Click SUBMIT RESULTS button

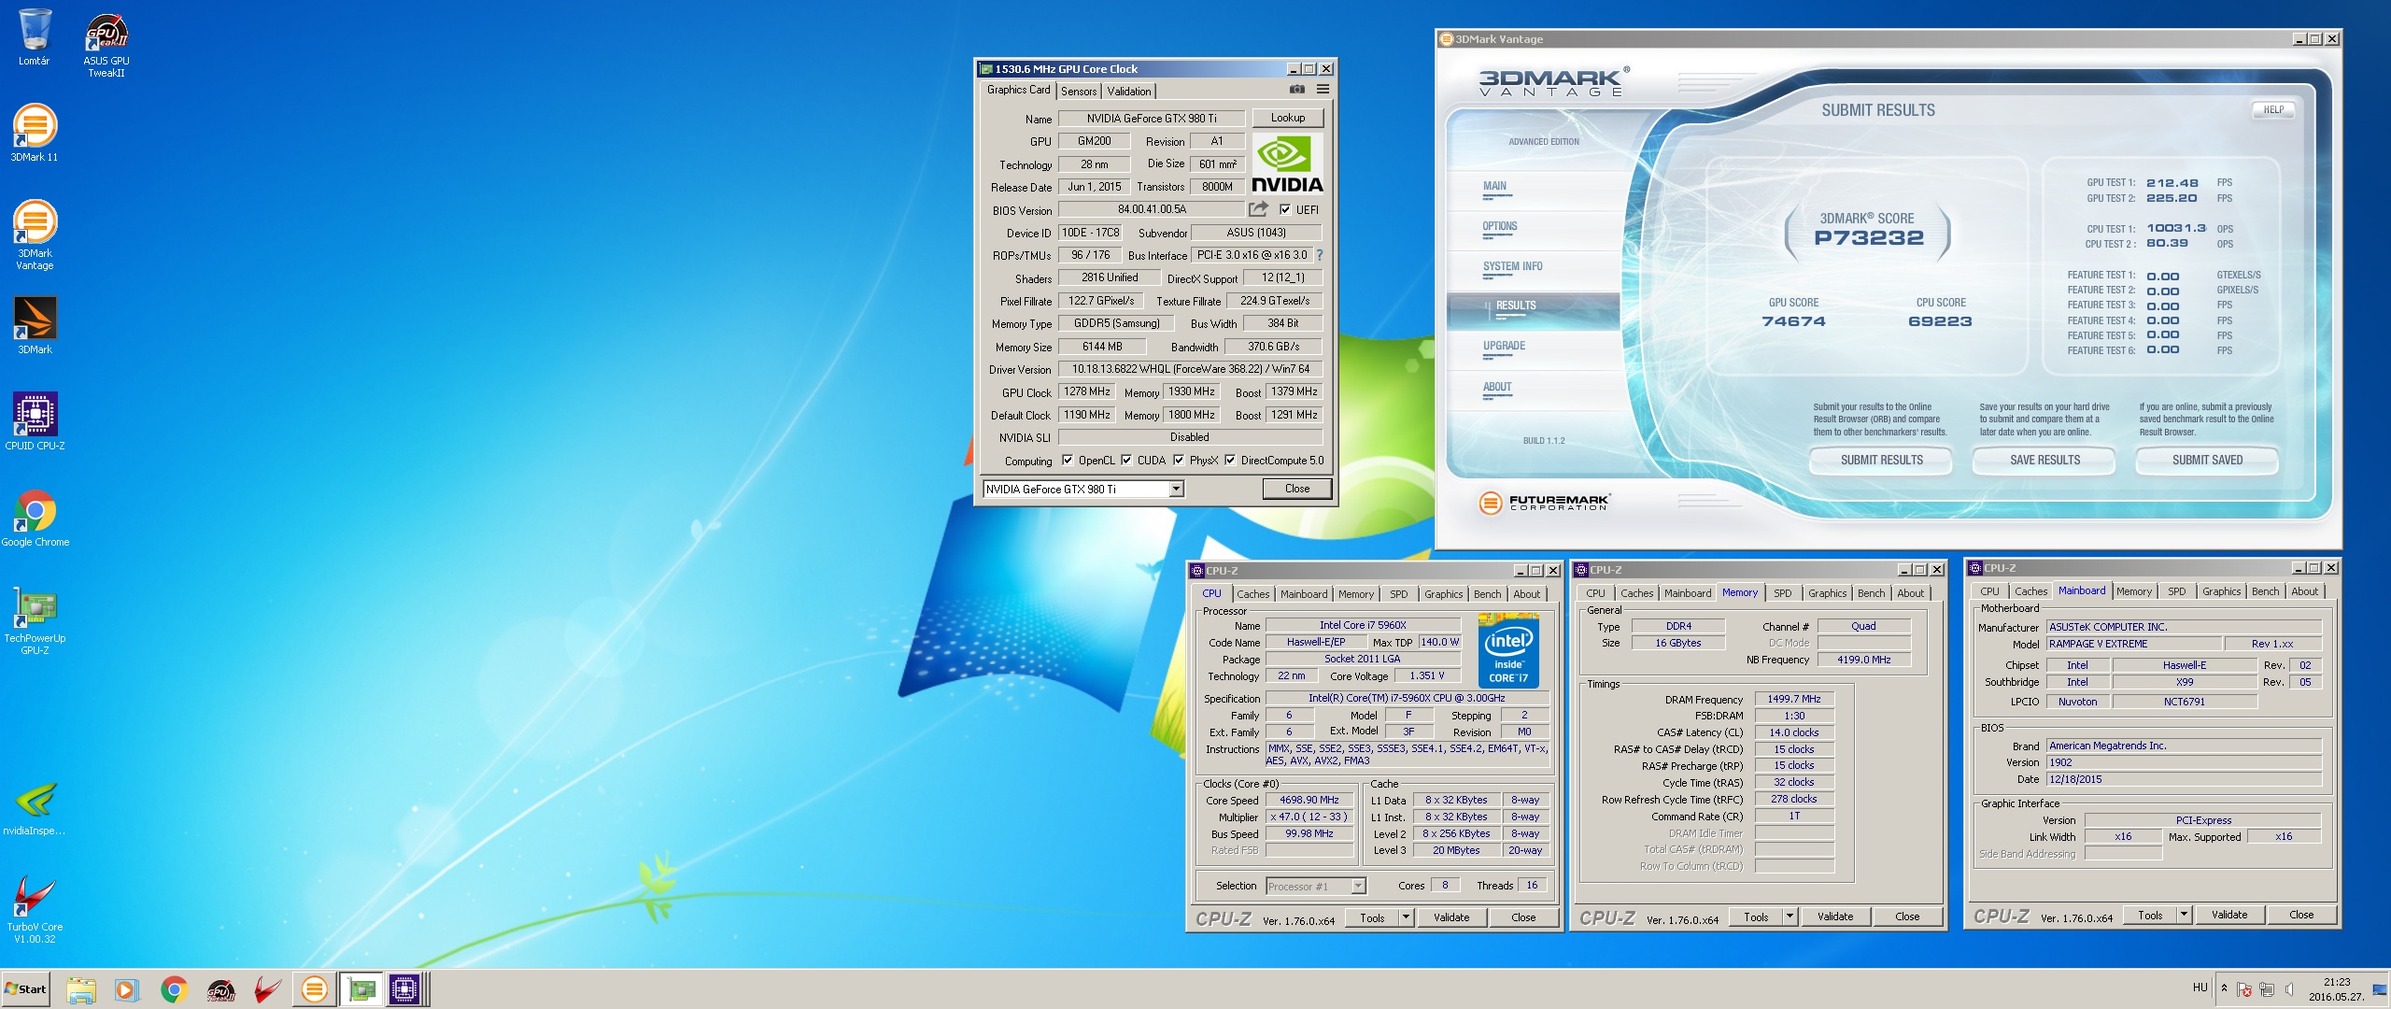coord(1881,460)
